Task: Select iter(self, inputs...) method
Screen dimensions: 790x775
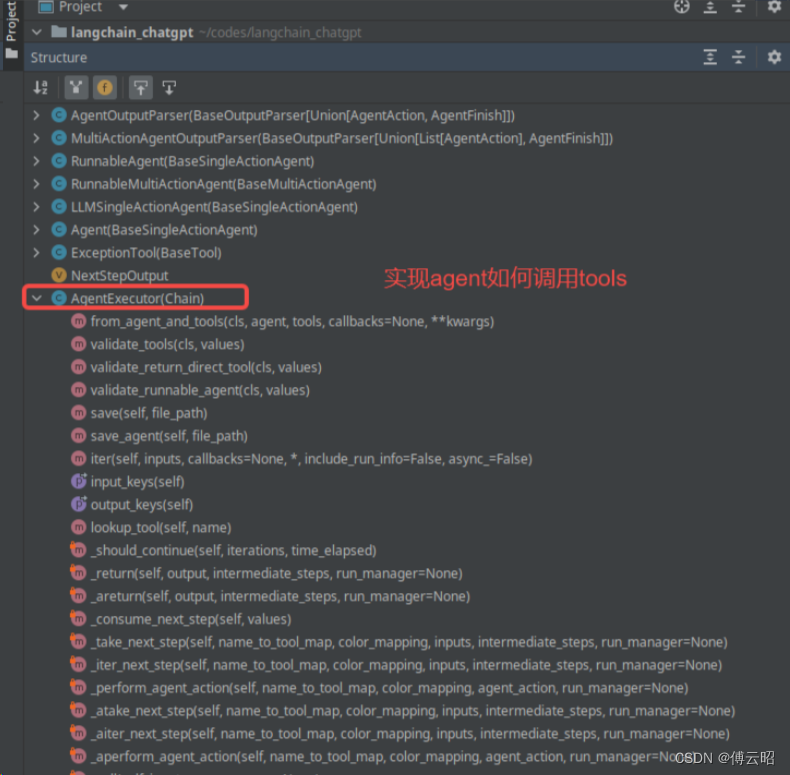Action: 311,459
